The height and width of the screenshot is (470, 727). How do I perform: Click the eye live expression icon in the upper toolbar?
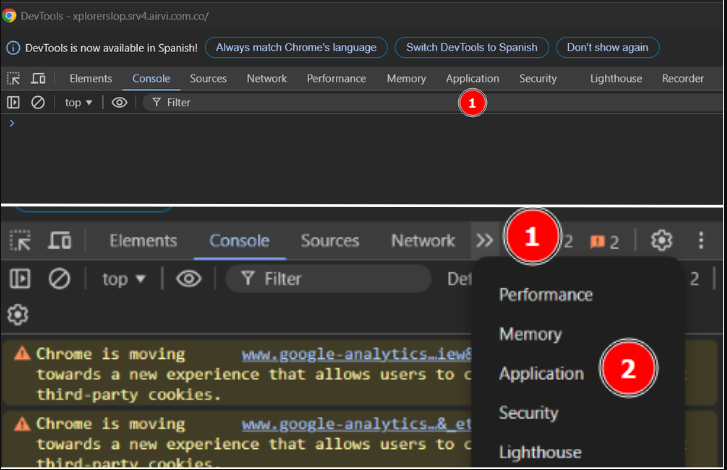[x=119, y=102]
